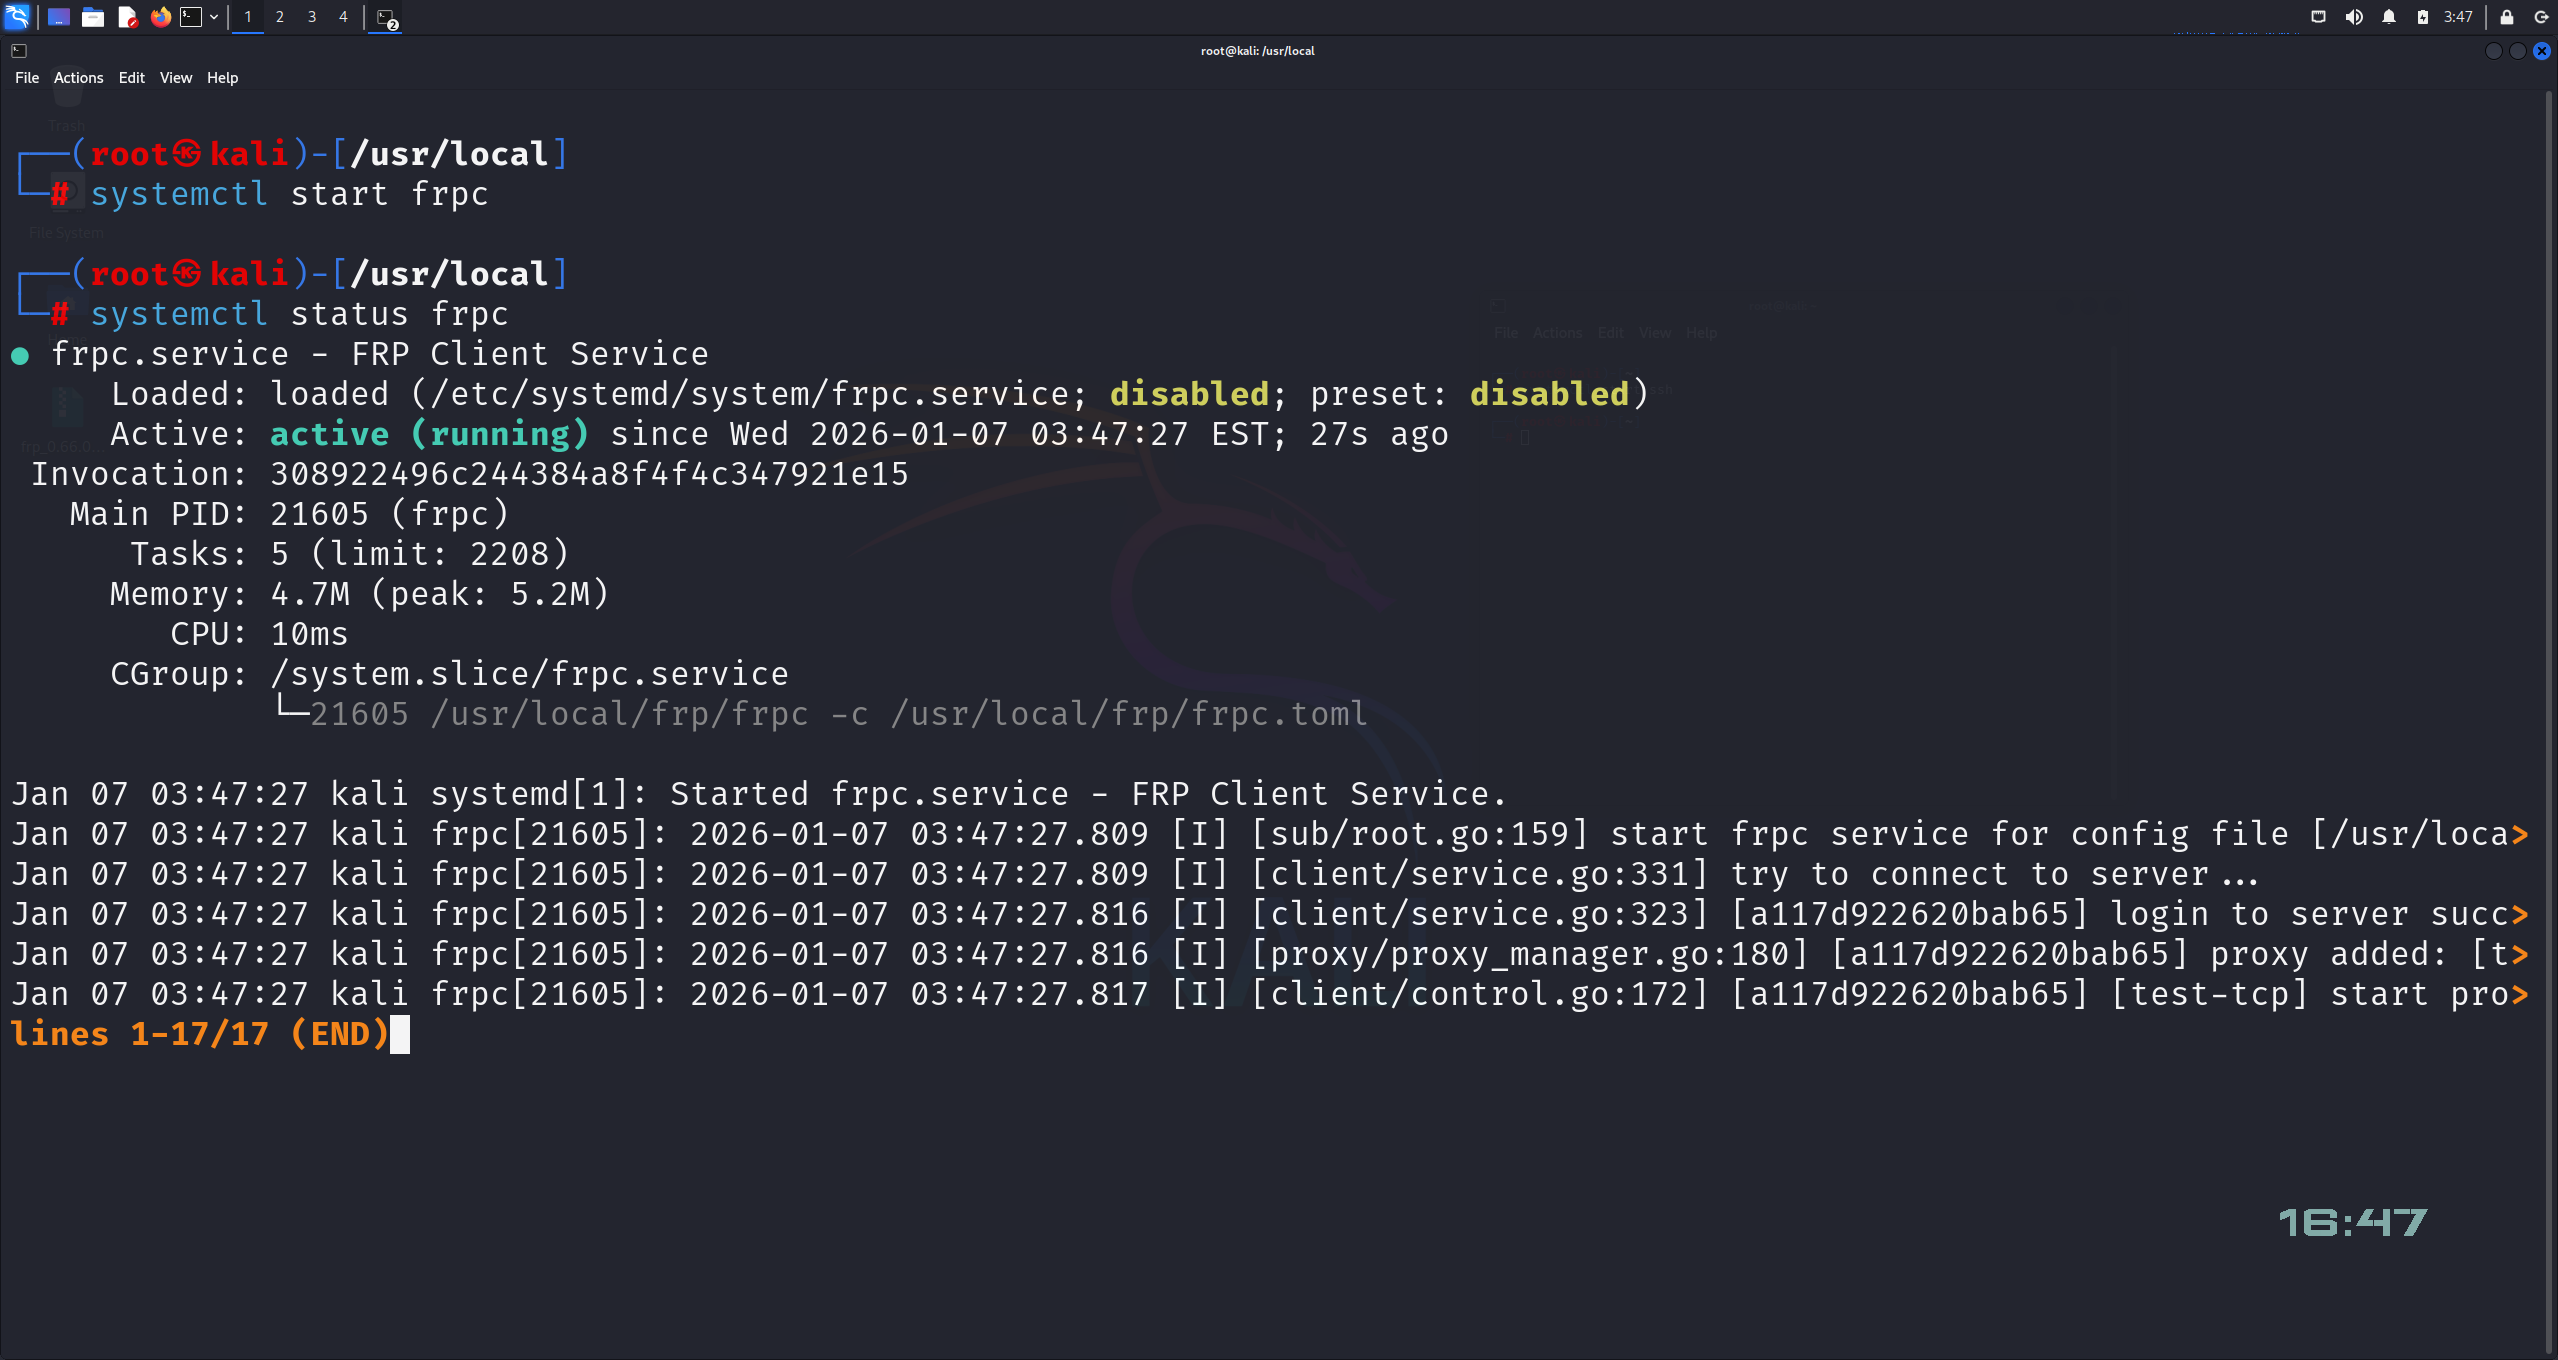Image resolution: width=2558 pixels, height=1360 pixels.
Task: Click the '/etc/systemd/system/frpc.service' path
Action: [x=749, y=394]
